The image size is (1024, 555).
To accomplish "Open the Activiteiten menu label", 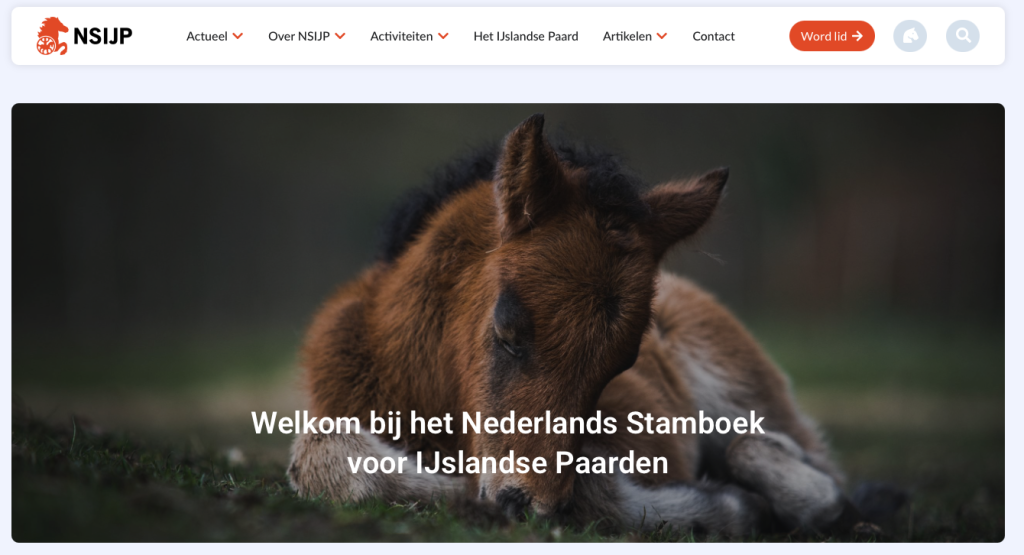I will coord(401,36).
